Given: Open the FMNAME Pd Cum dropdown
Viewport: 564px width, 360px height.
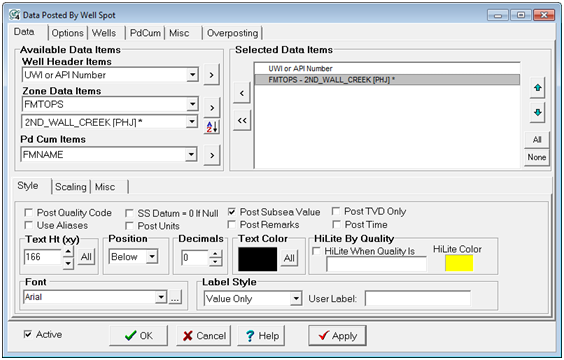Looking at the screenshot, I should [x=109, y=155].
